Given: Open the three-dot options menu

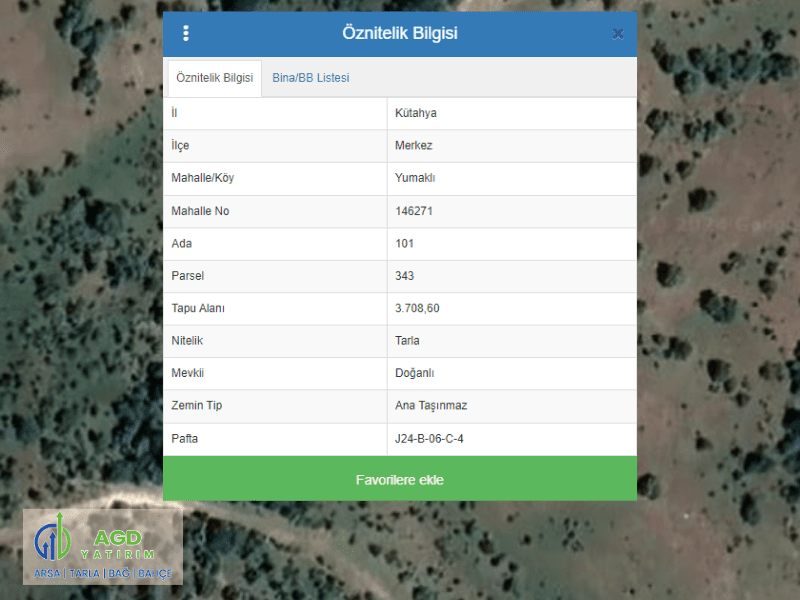Looking at the screenshot, I should click(185, 33).
